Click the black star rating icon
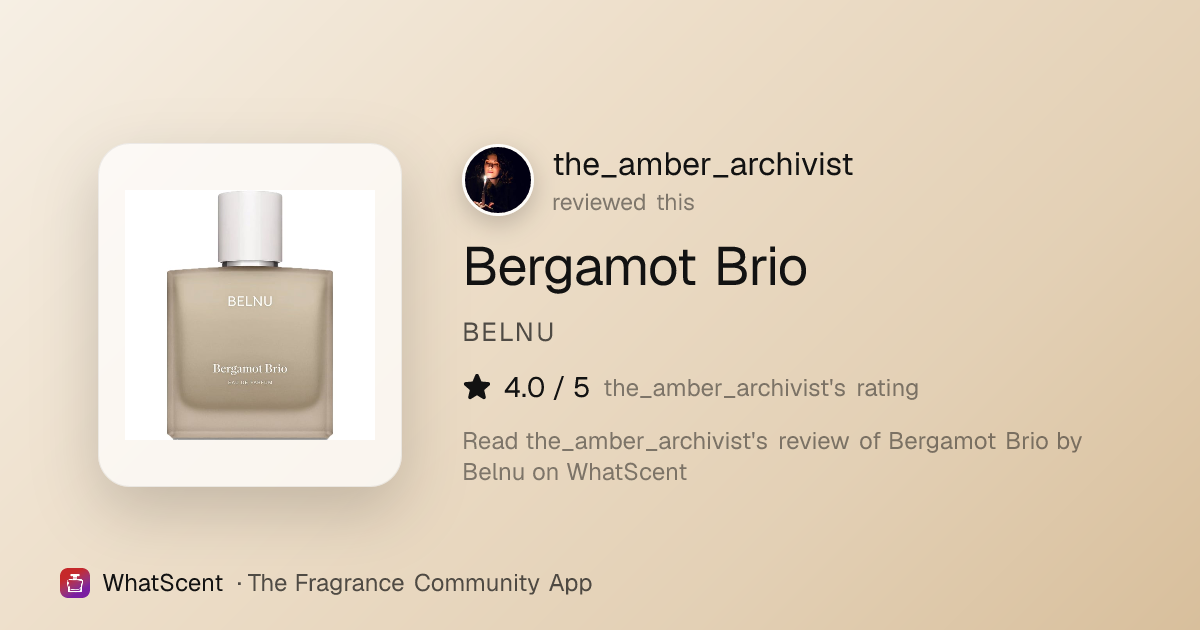The image size is (1200, 630). coord(477,387)
